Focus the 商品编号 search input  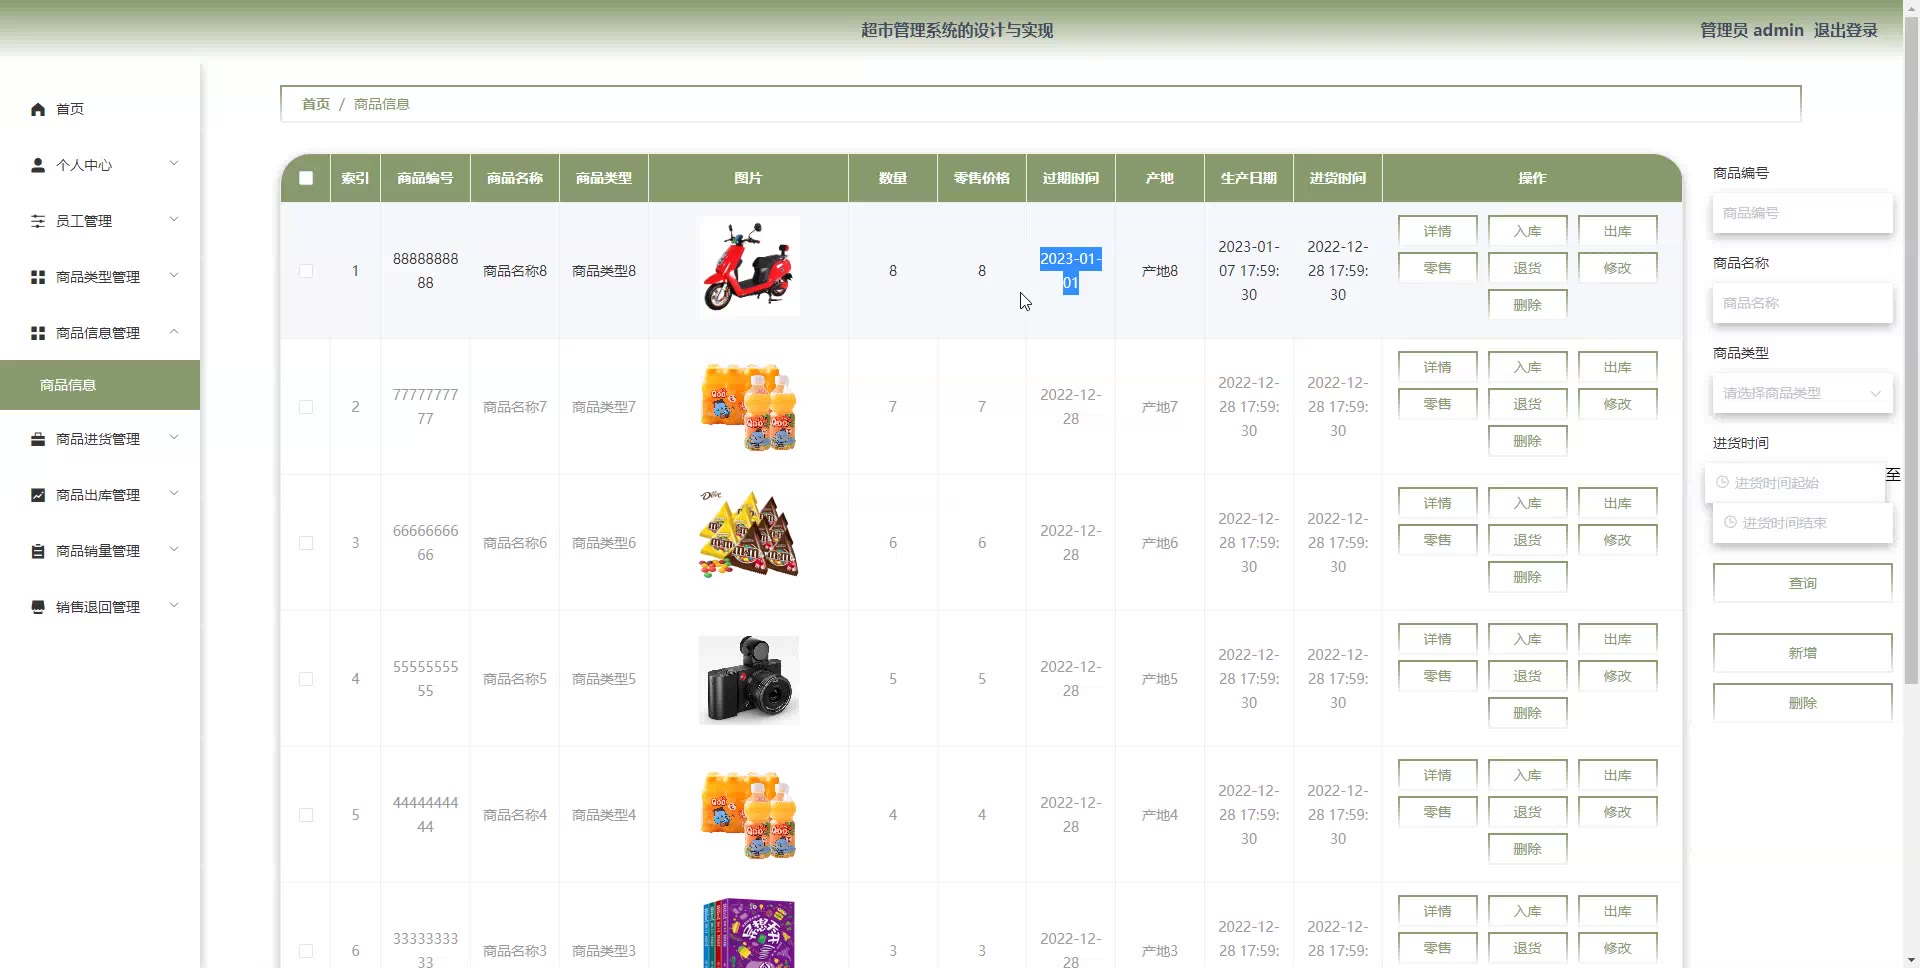click(1802, 213)
